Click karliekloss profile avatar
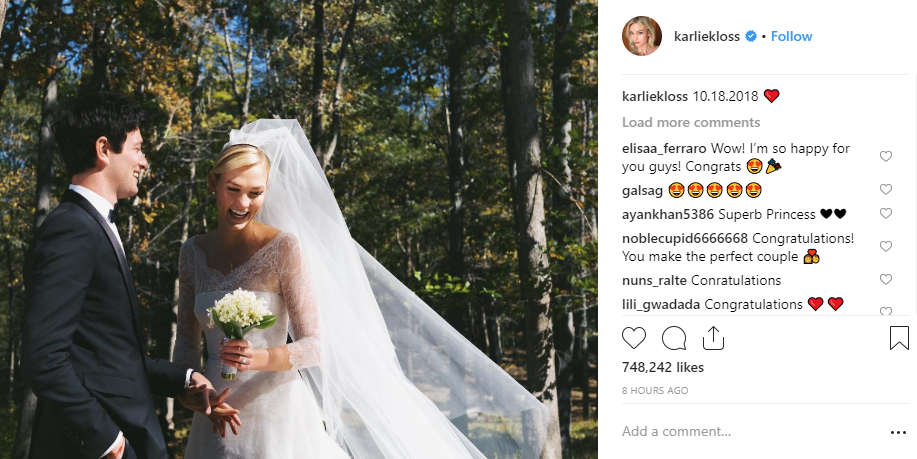This screenshot has height=459, width=917. tap(642, 36)
